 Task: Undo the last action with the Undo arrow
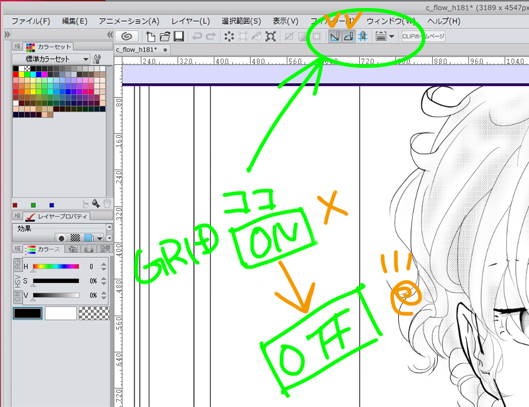(x=197, y=36)
